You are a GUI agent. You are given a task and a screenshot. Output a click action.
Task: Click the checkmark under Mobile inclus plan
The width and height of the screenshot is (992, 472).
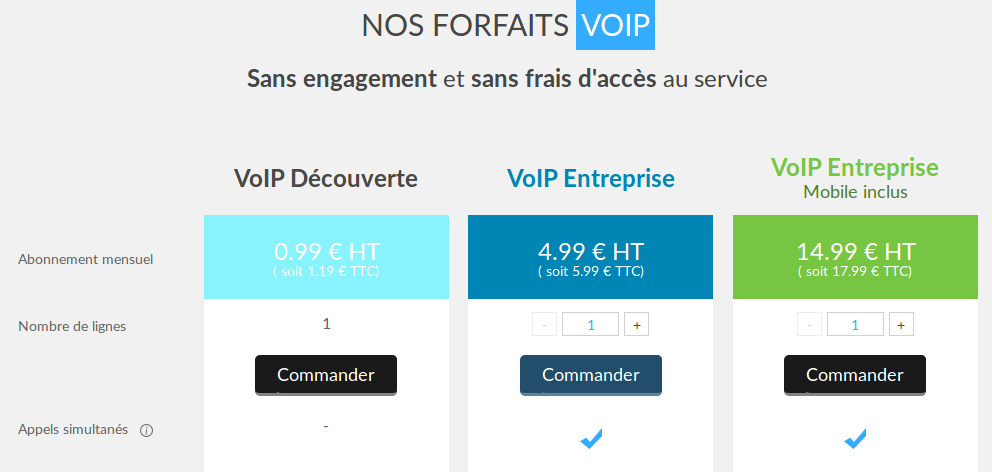[x=855, y=438]
